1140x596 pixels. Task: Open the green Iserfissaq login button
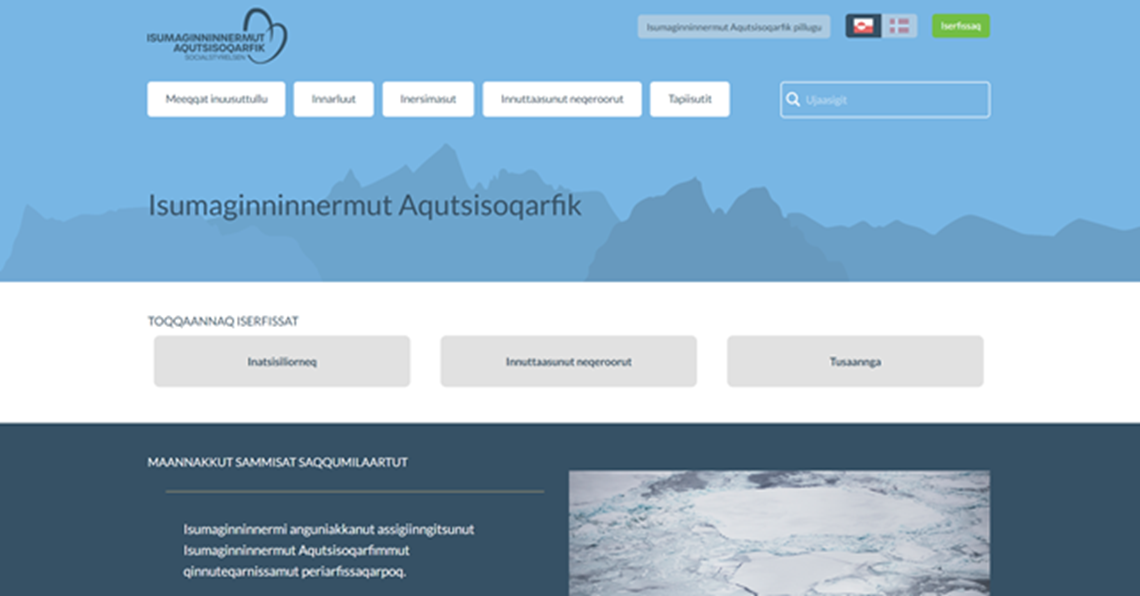(960, 26)
